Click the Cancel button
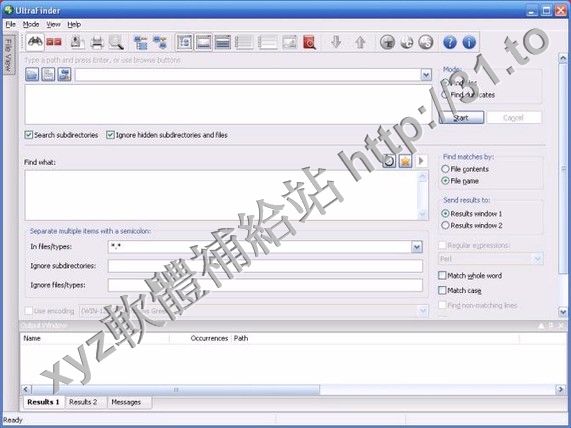Viewport: 571px width, 428px height. tap(513, 118)
